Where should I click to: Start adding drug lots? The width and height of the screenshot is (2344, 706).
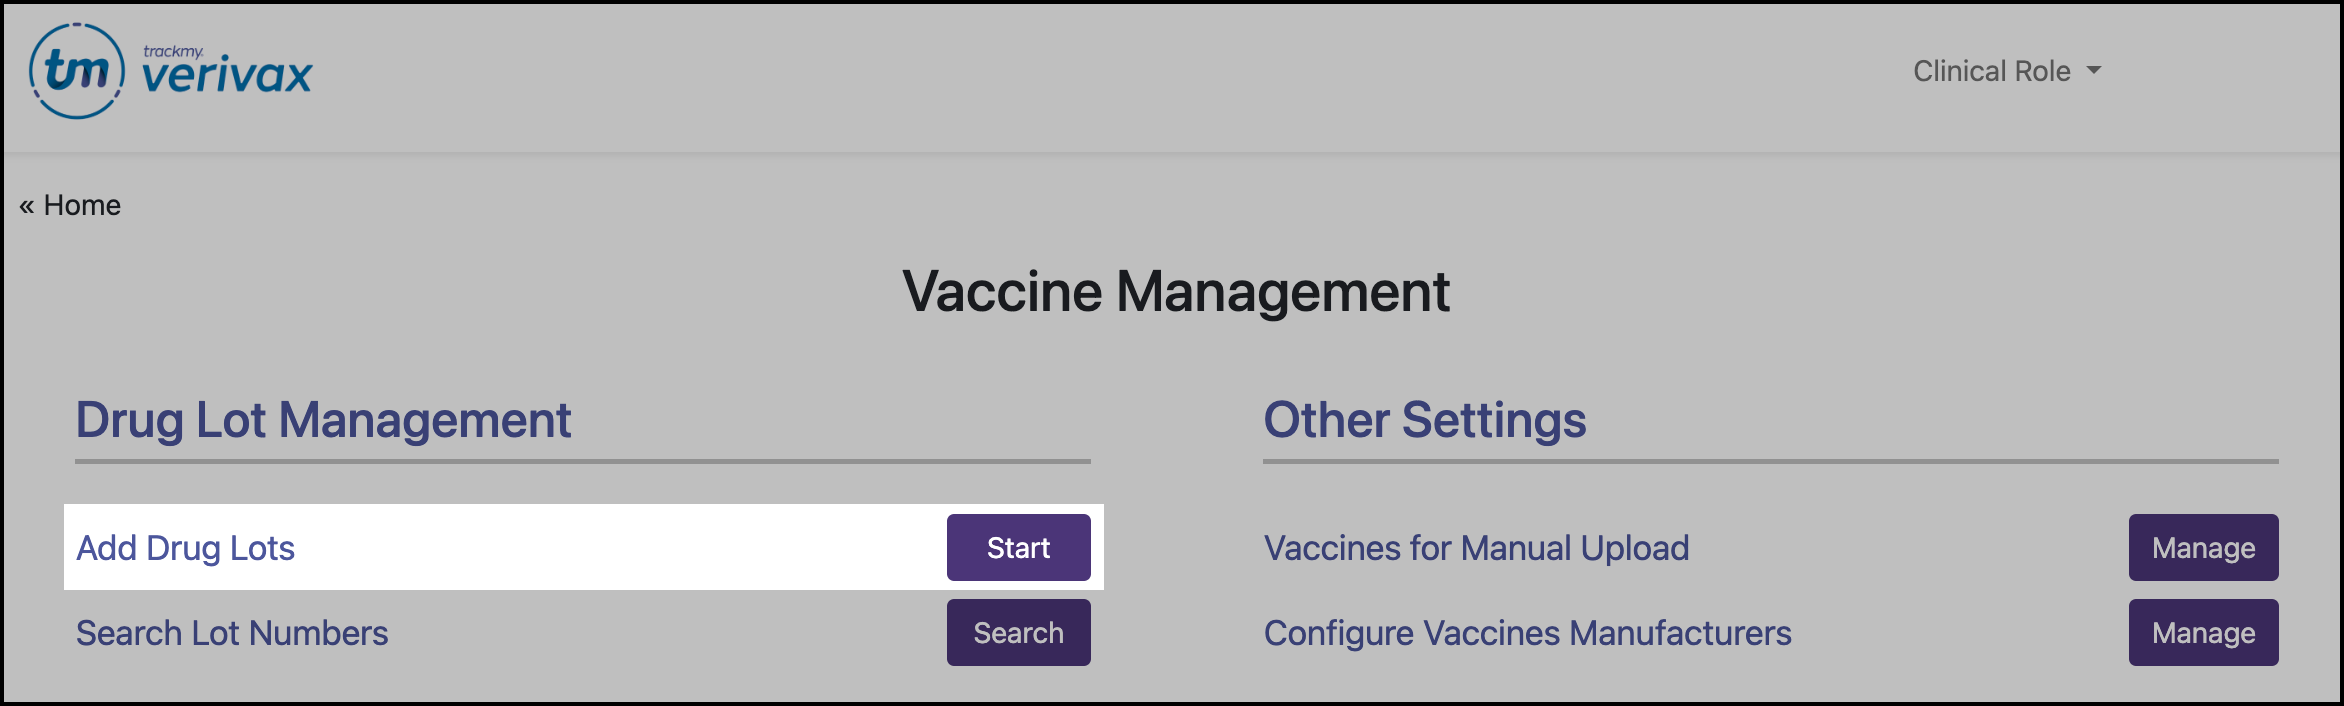pyautogui.click(x=1018, y=547)
